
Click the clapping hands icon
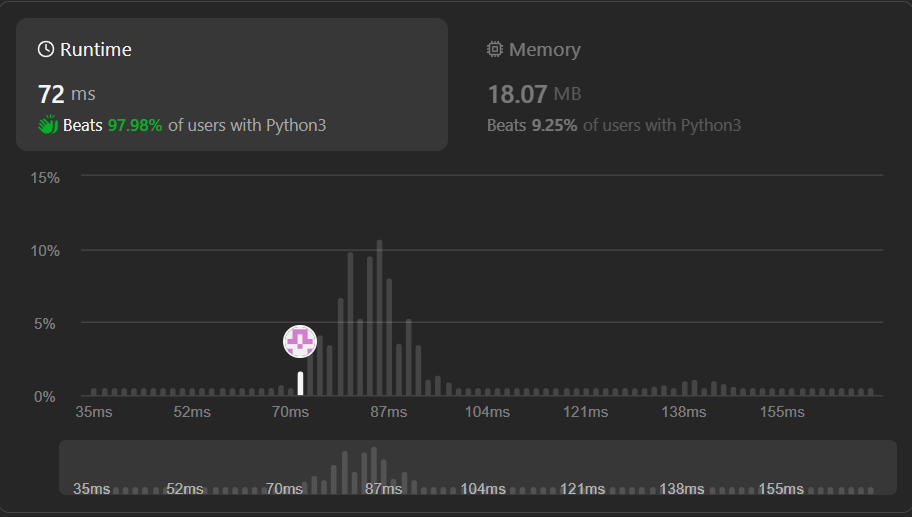47,125
